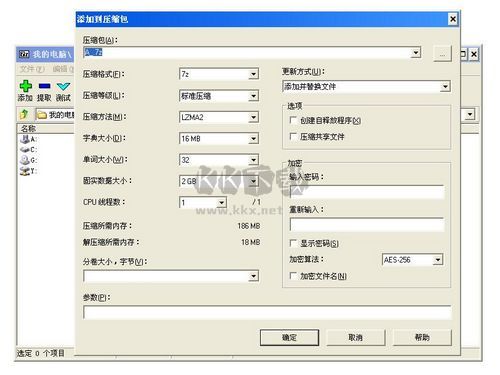500x375 pixels.
Task: Select drive A: in file list
Action: (28, 139)
